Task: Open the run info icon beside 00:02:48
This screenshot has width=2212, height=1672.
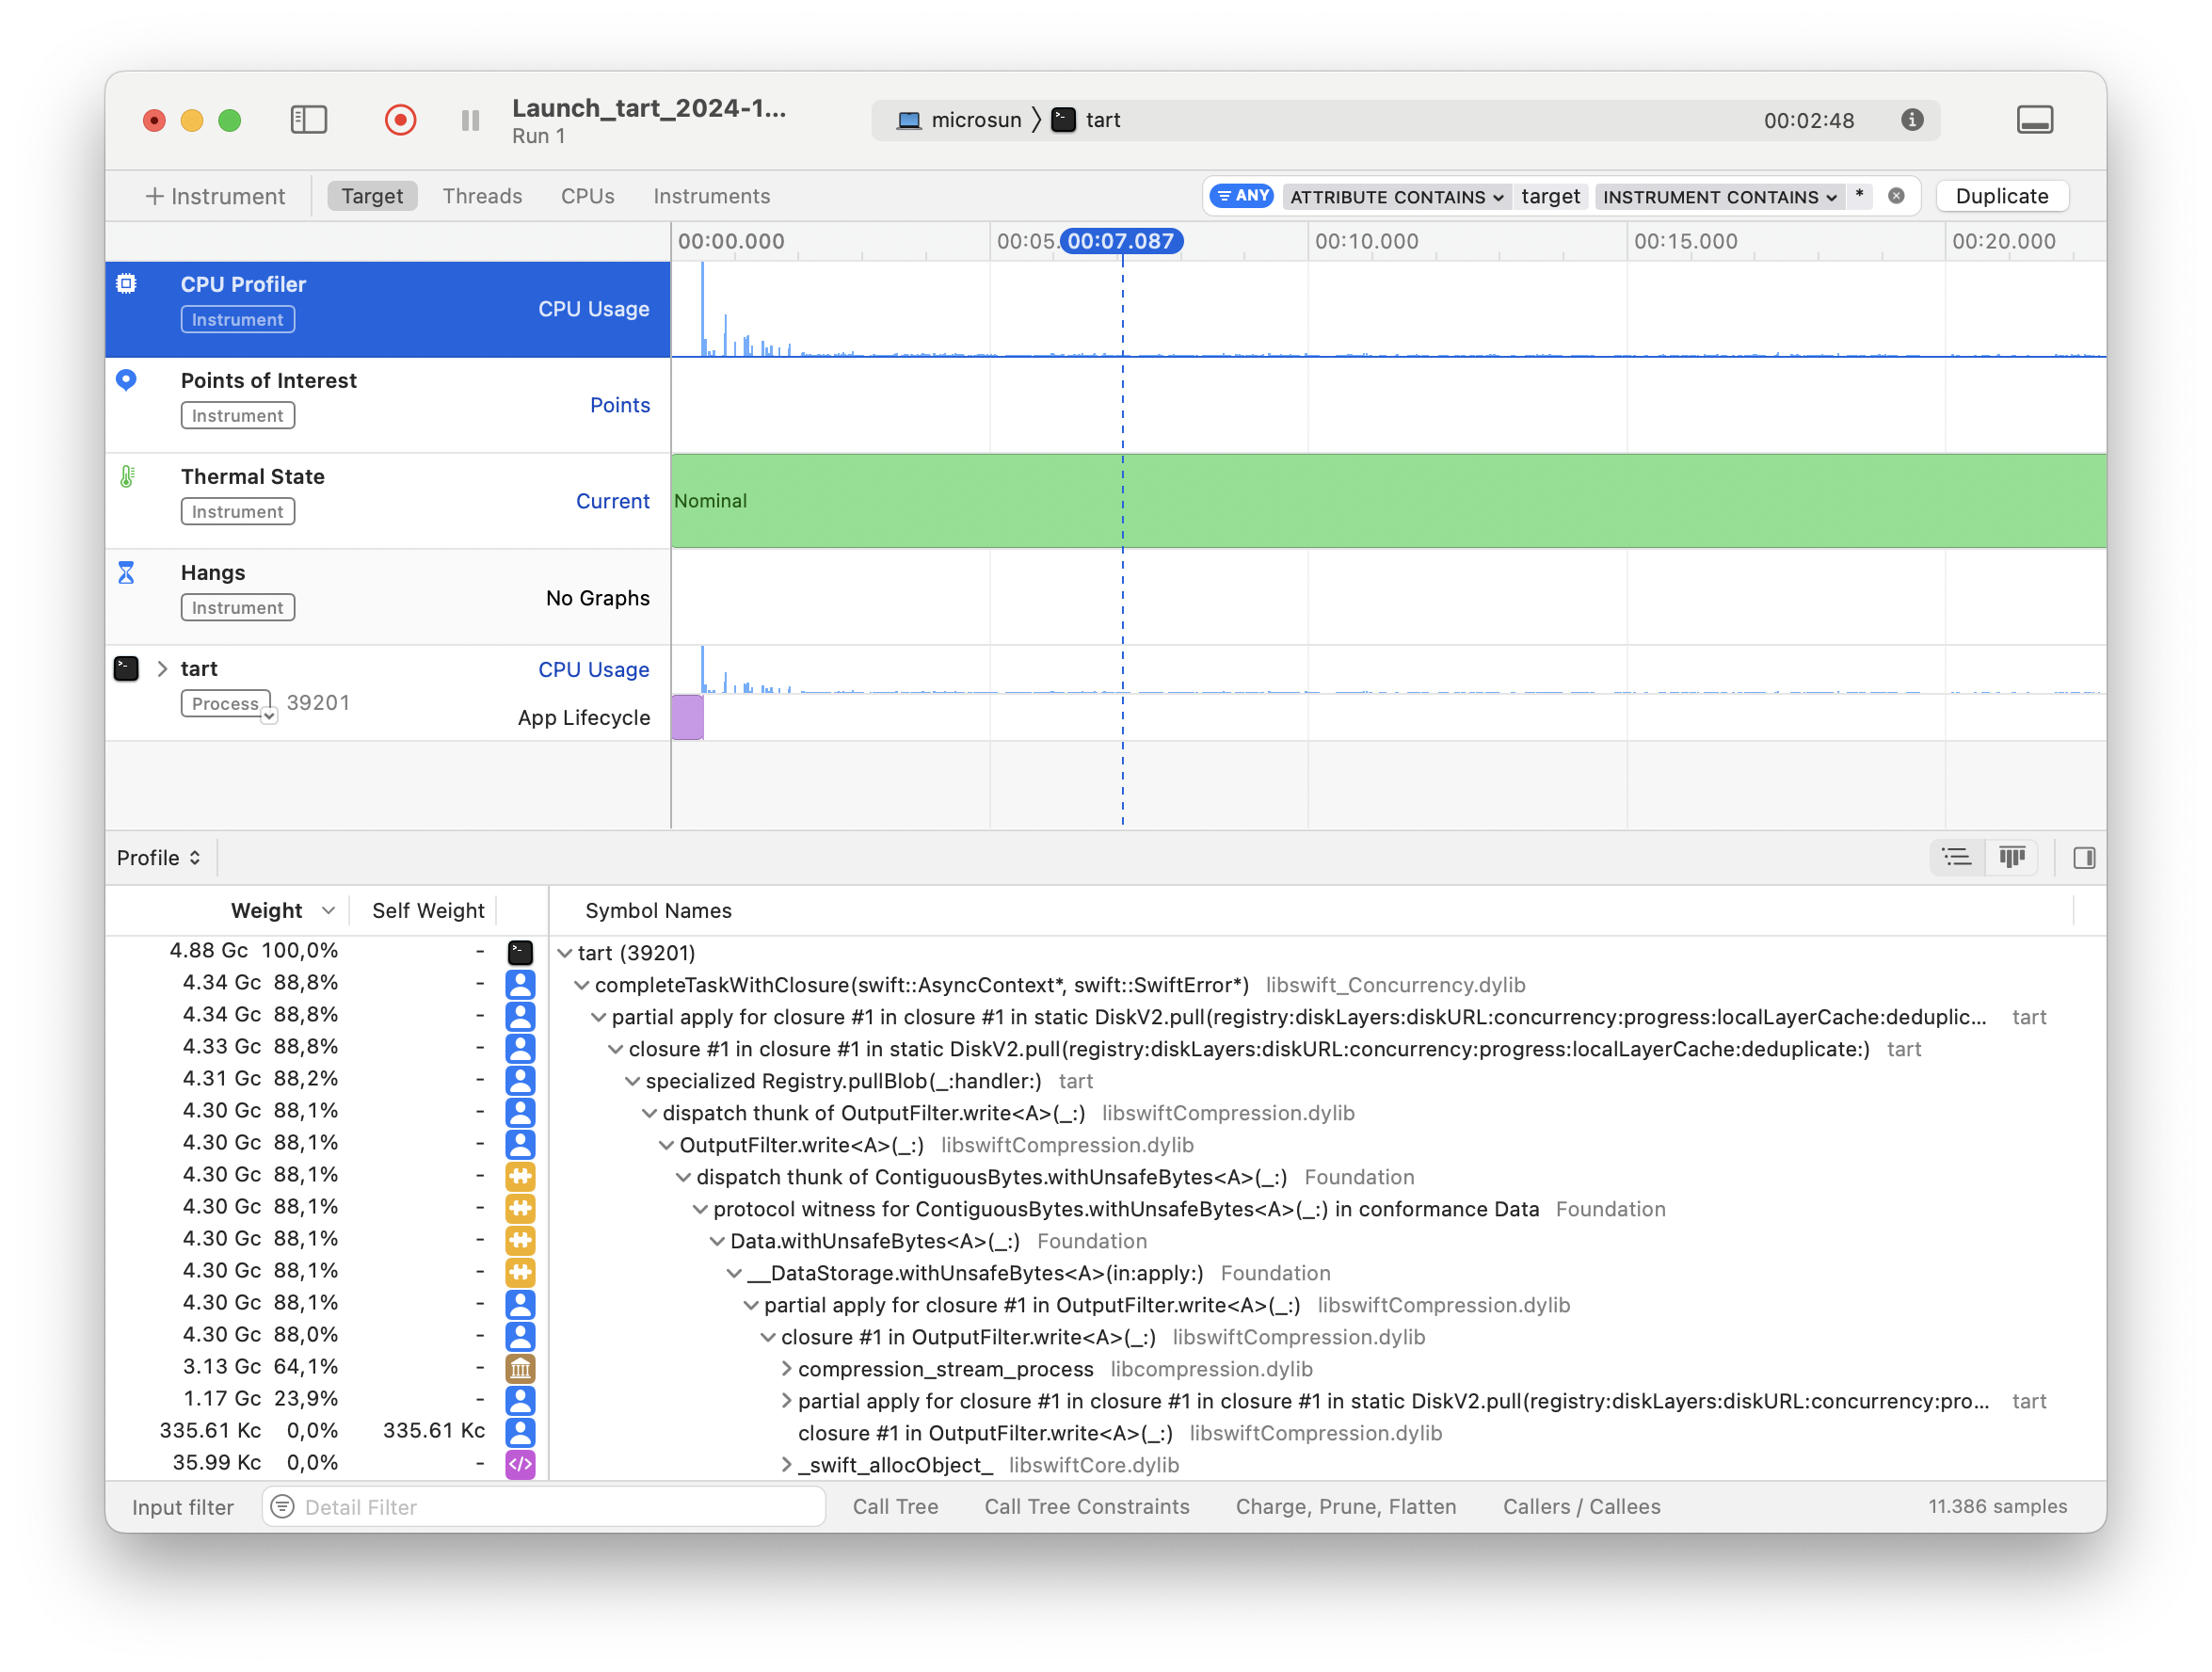Action: pyautogui.click(x=1911, y=120)
